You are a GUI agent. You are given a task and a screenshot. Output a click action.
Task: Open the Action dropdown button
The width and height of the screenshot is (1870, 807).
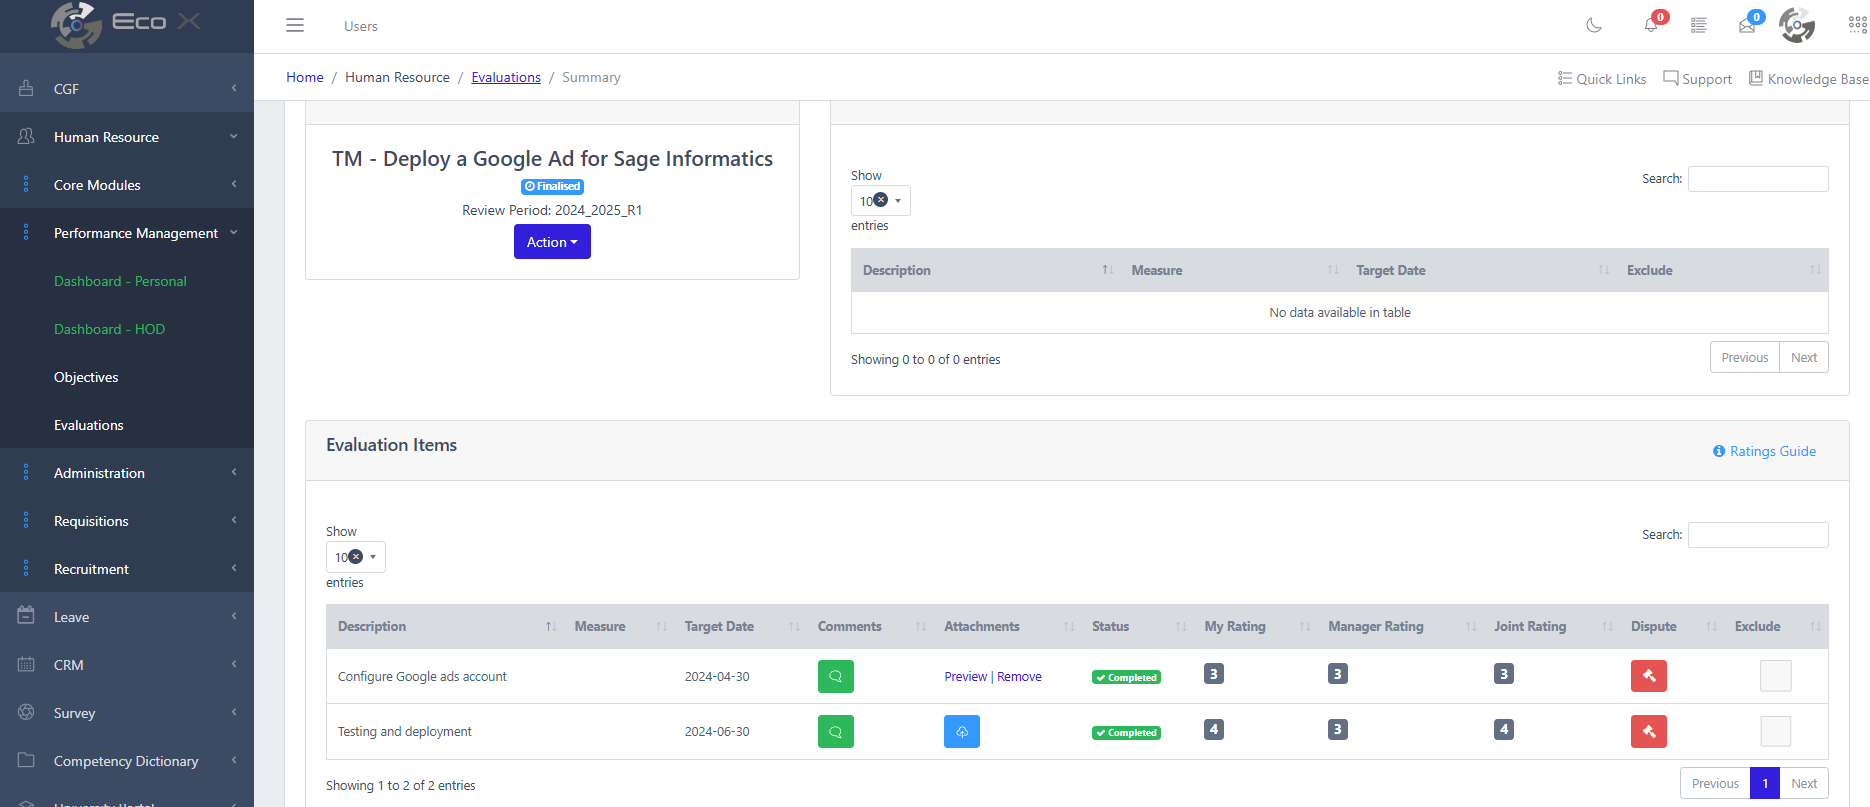tap(552, 242)
